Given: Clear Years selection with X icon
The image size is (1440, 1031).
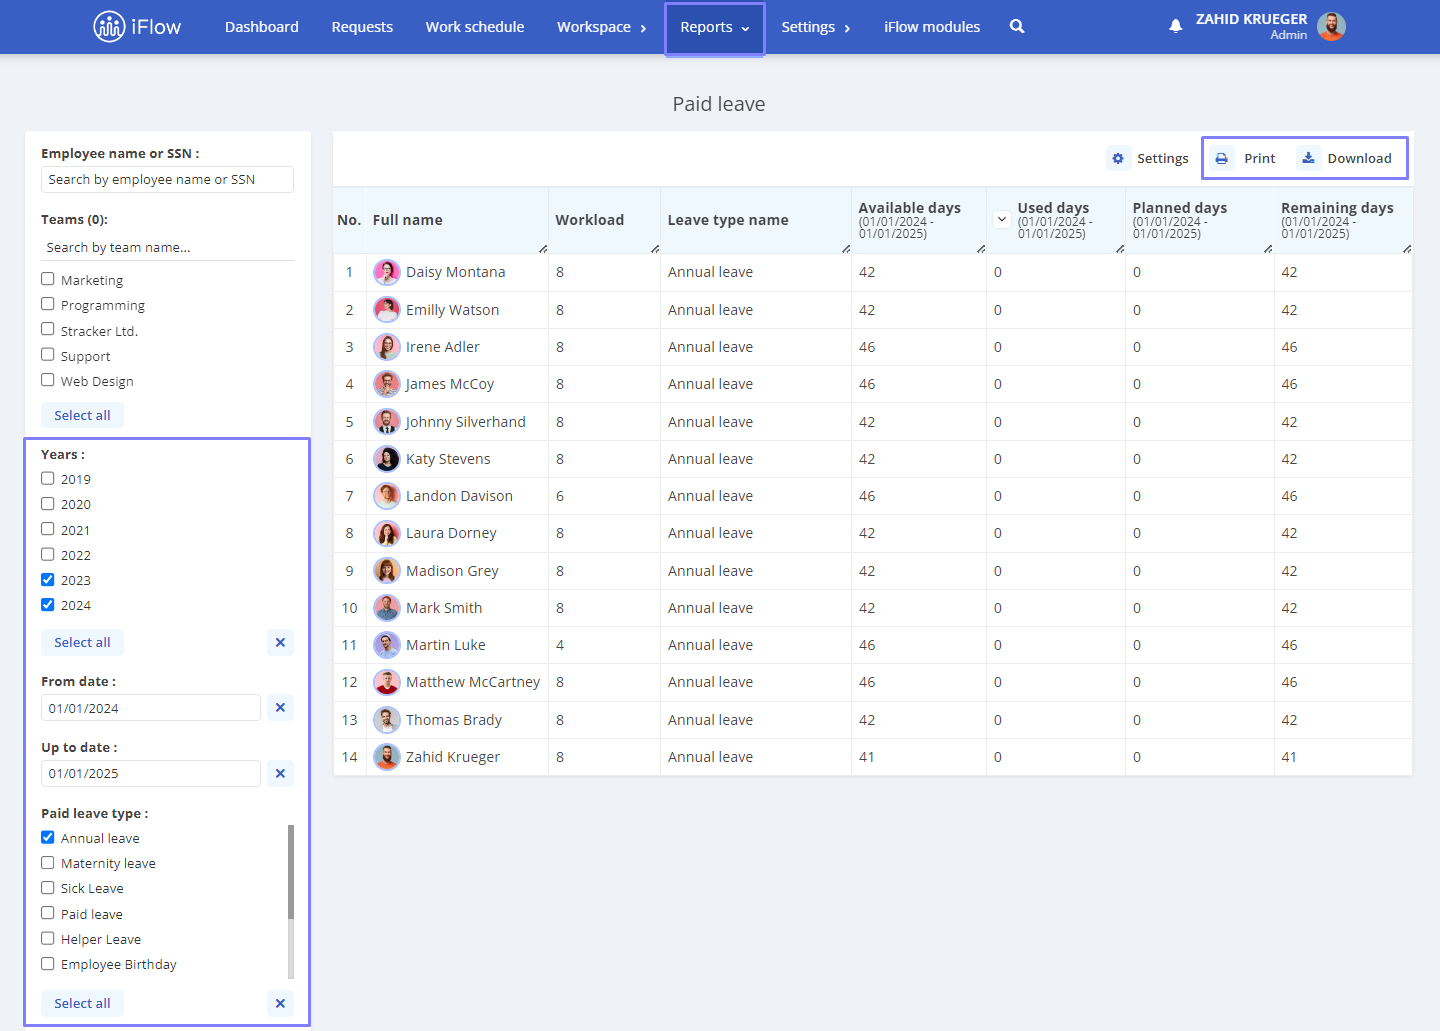Looking at the screenshot, I should [x=280, y=642].
